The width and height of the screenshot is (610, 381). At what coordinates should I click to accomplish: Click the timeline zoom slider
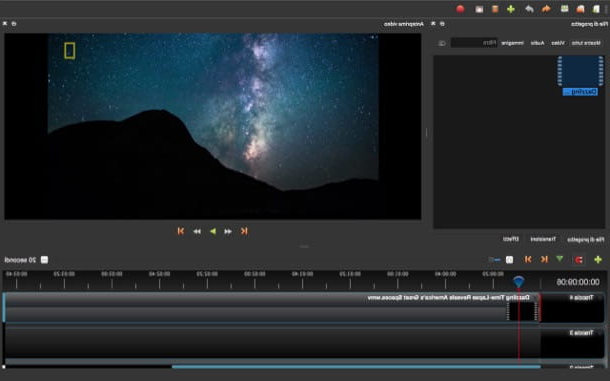(x=494, y=260)
